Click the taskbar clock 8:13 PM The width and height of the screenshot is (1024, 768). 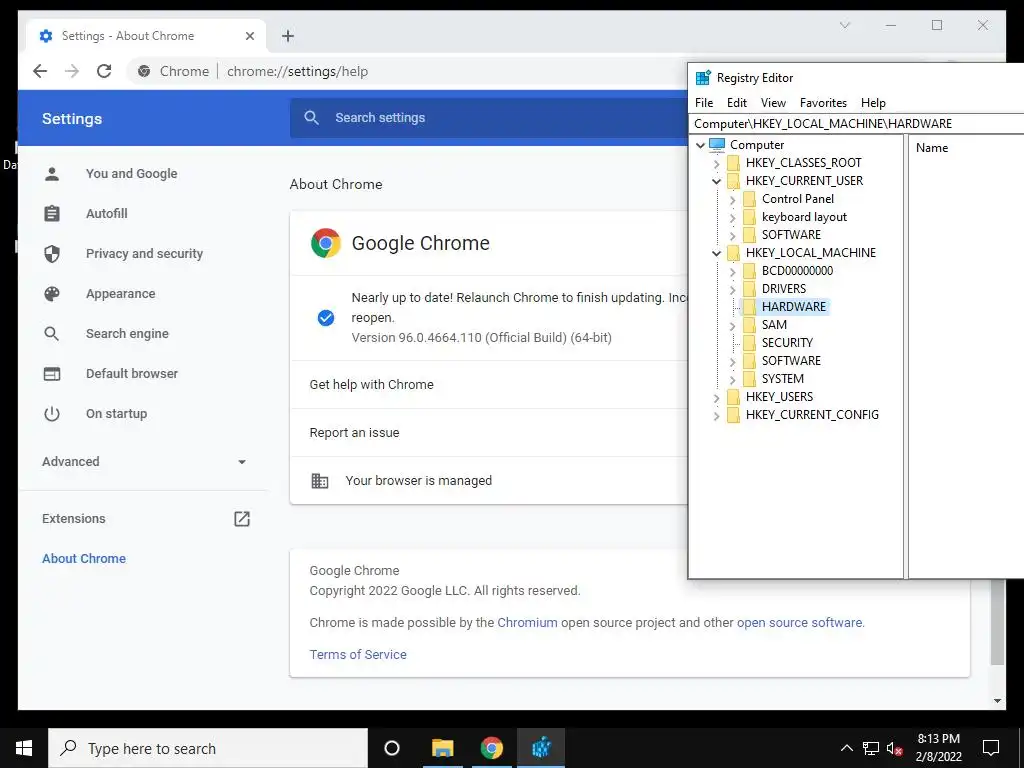[938, 739]
